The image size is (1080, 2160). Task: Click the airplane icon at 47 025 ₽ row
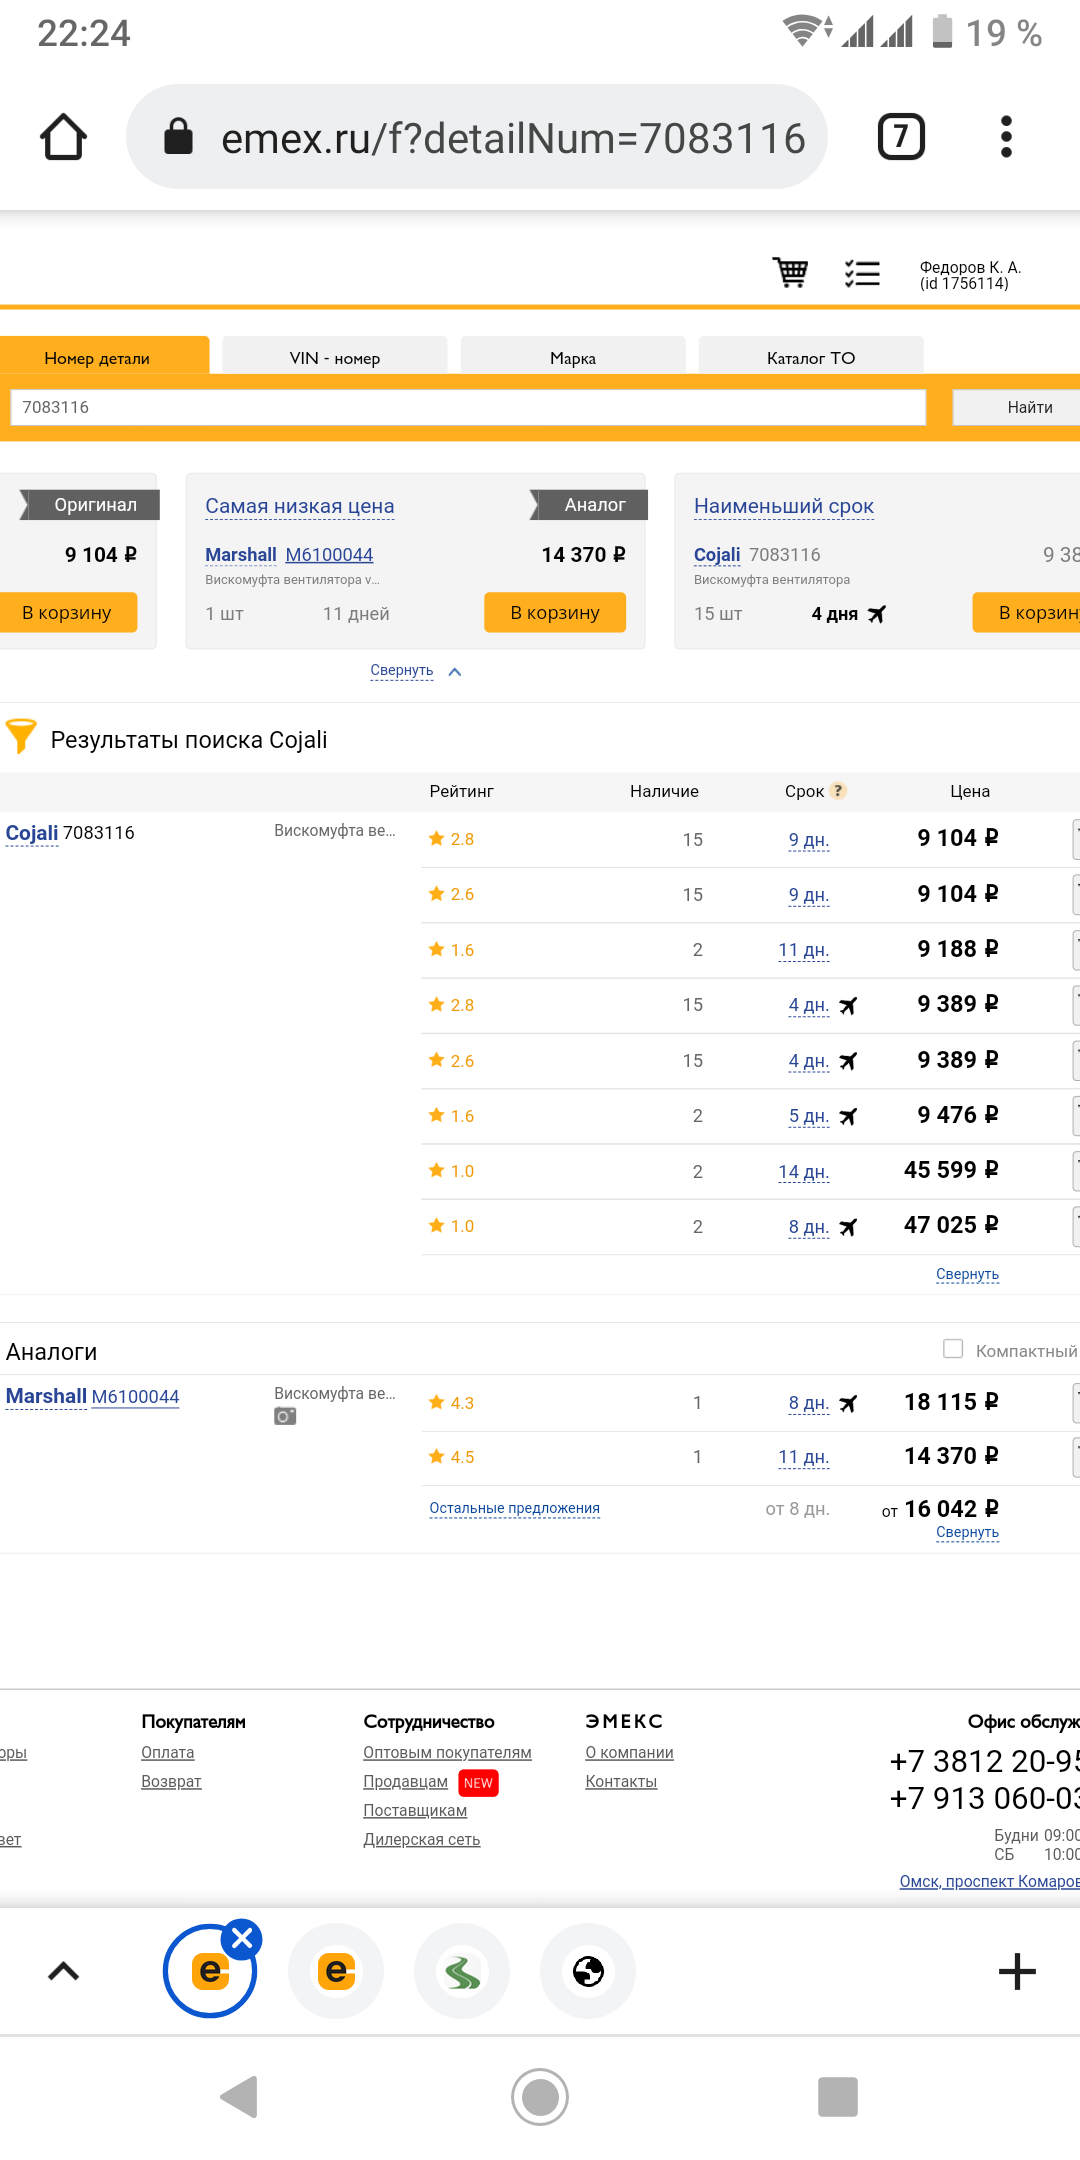(848, 1227)
